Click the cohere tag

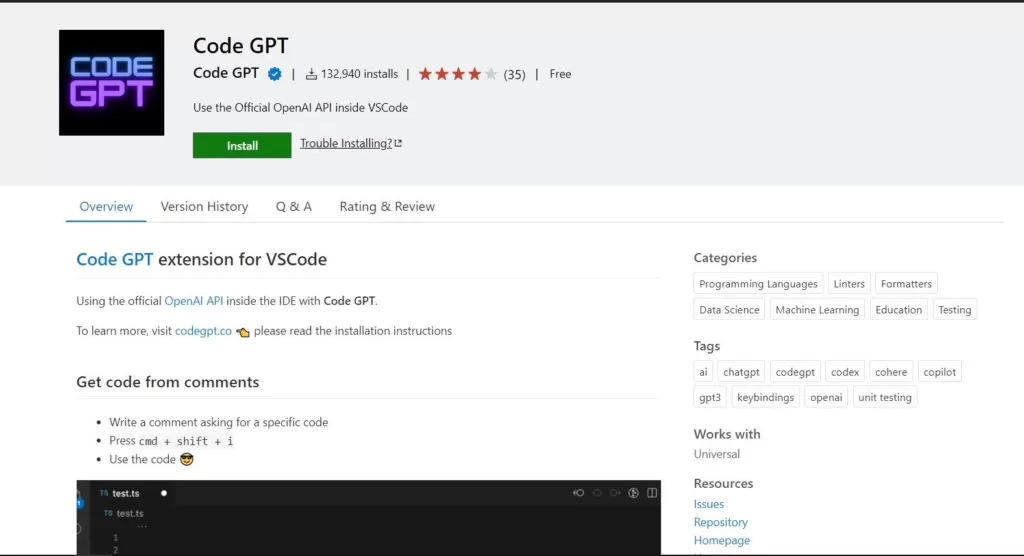point(891,372)
